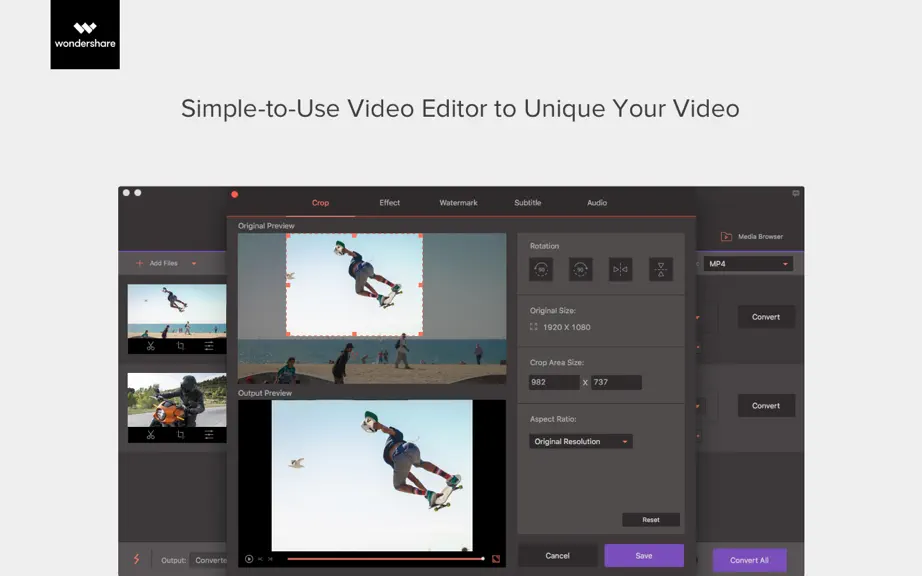
Task: Expand Original Resolution aspect ratio dropdown
Action: coord(581,441)
